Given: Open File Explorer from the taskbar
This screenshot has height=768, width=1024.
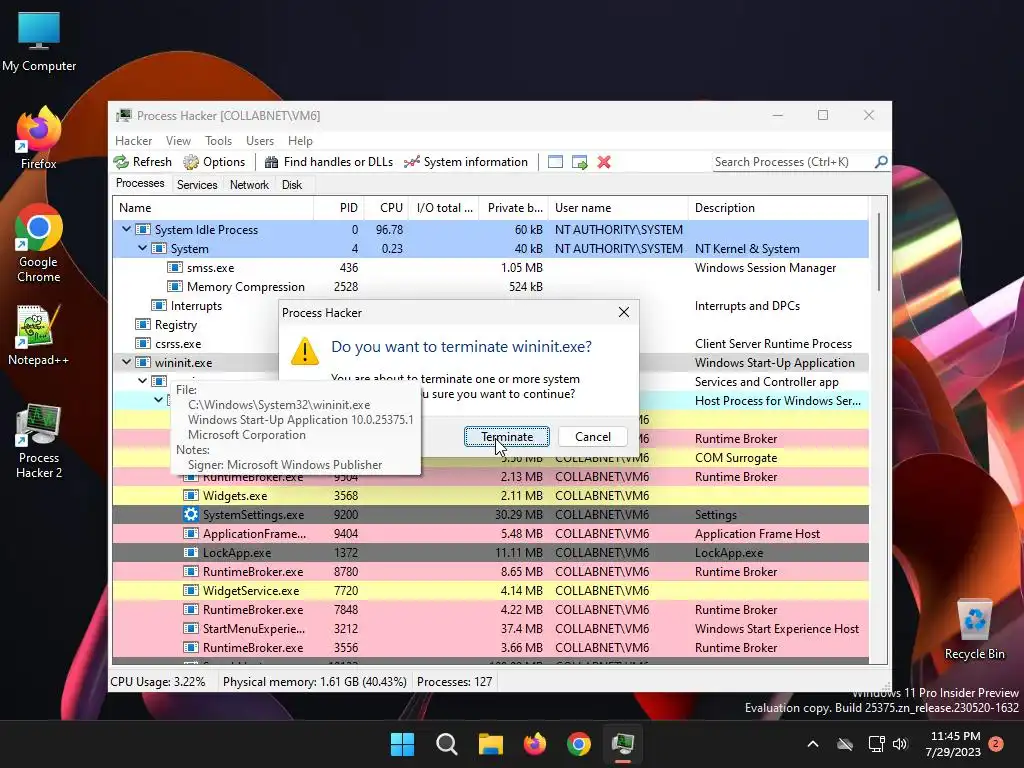Looking at the screenshot, I should [490, 744].
